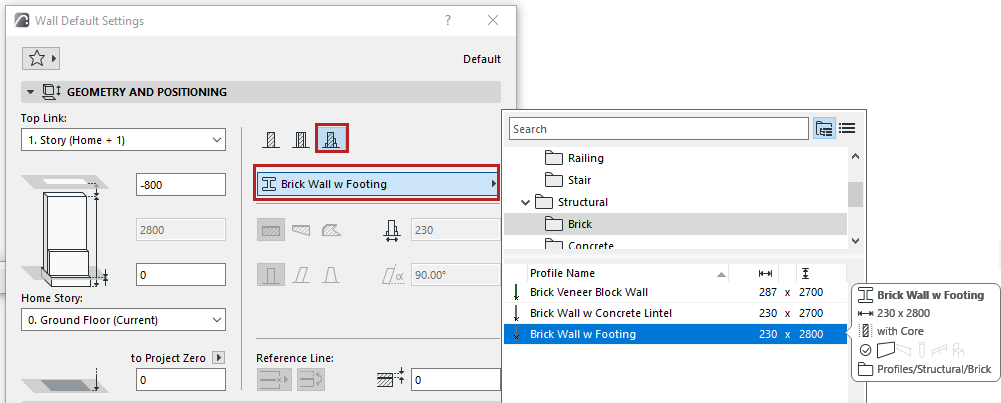Click the profile Search field
This screenshot has height=403, width=1001.
[x=658, y=129]
